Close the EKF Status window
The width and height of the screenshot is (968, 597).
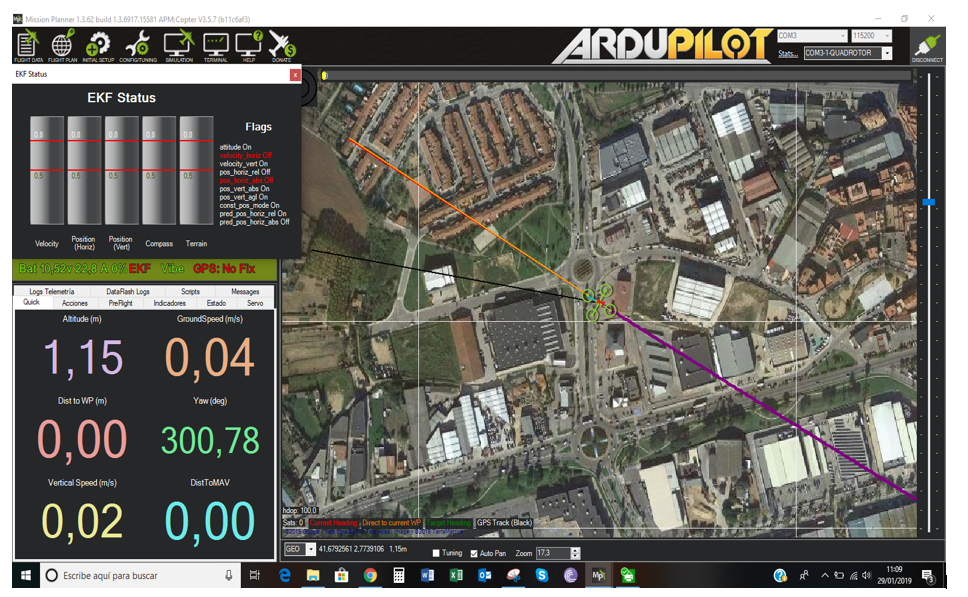295,74
